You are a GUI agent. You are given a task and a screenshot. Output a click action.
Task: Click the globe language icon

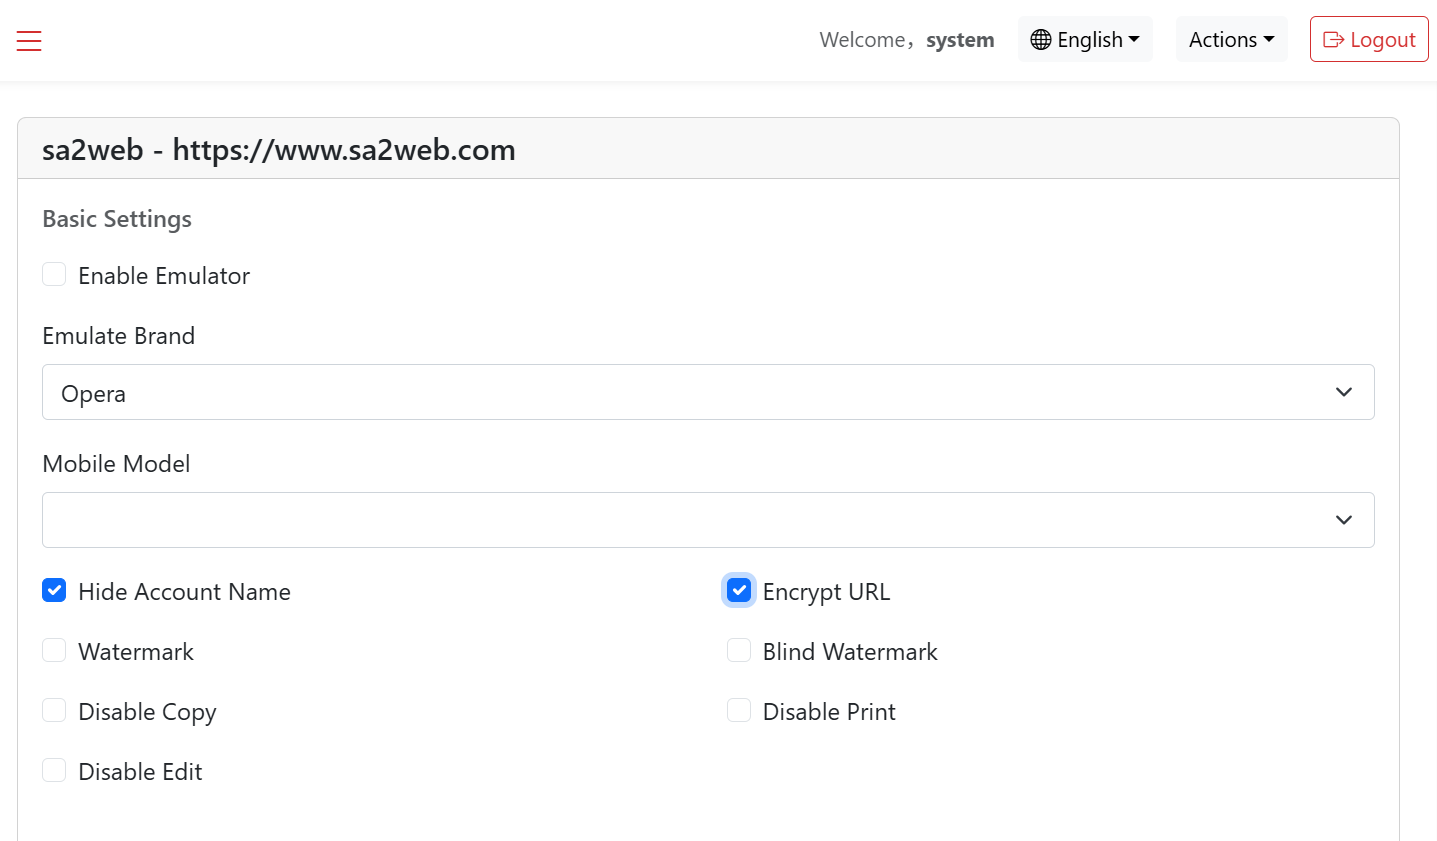click(x=1041, y=40)
